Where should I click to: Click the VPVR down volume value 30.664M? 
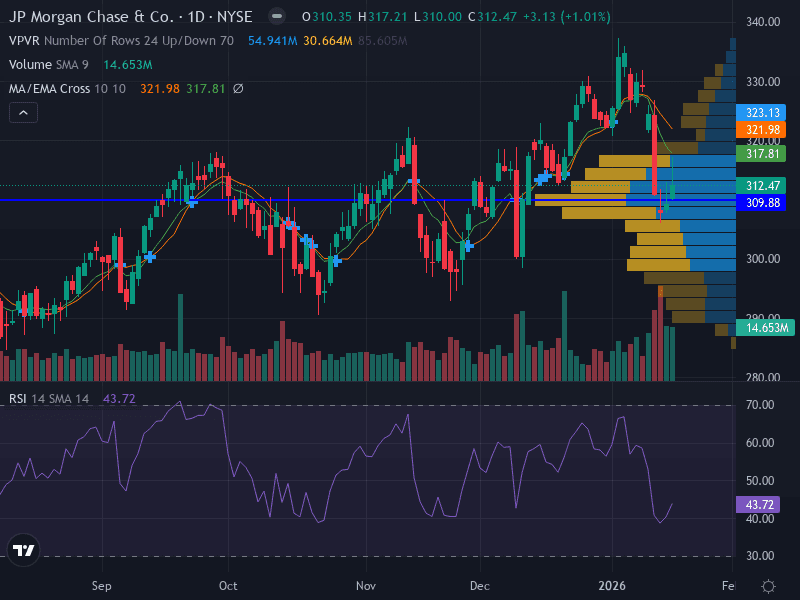(x=328, y=41)
